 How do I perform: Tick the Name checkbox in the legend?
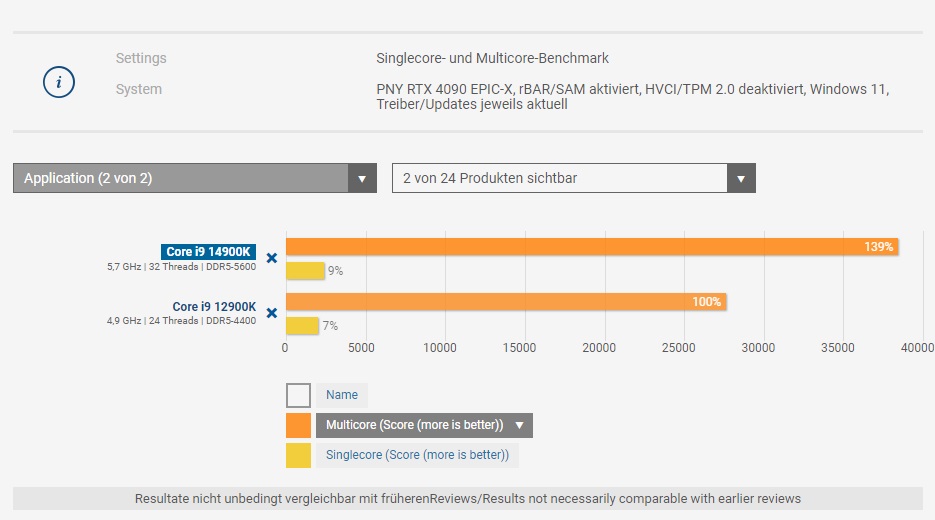pyautogui.click(x=298, y=395)
